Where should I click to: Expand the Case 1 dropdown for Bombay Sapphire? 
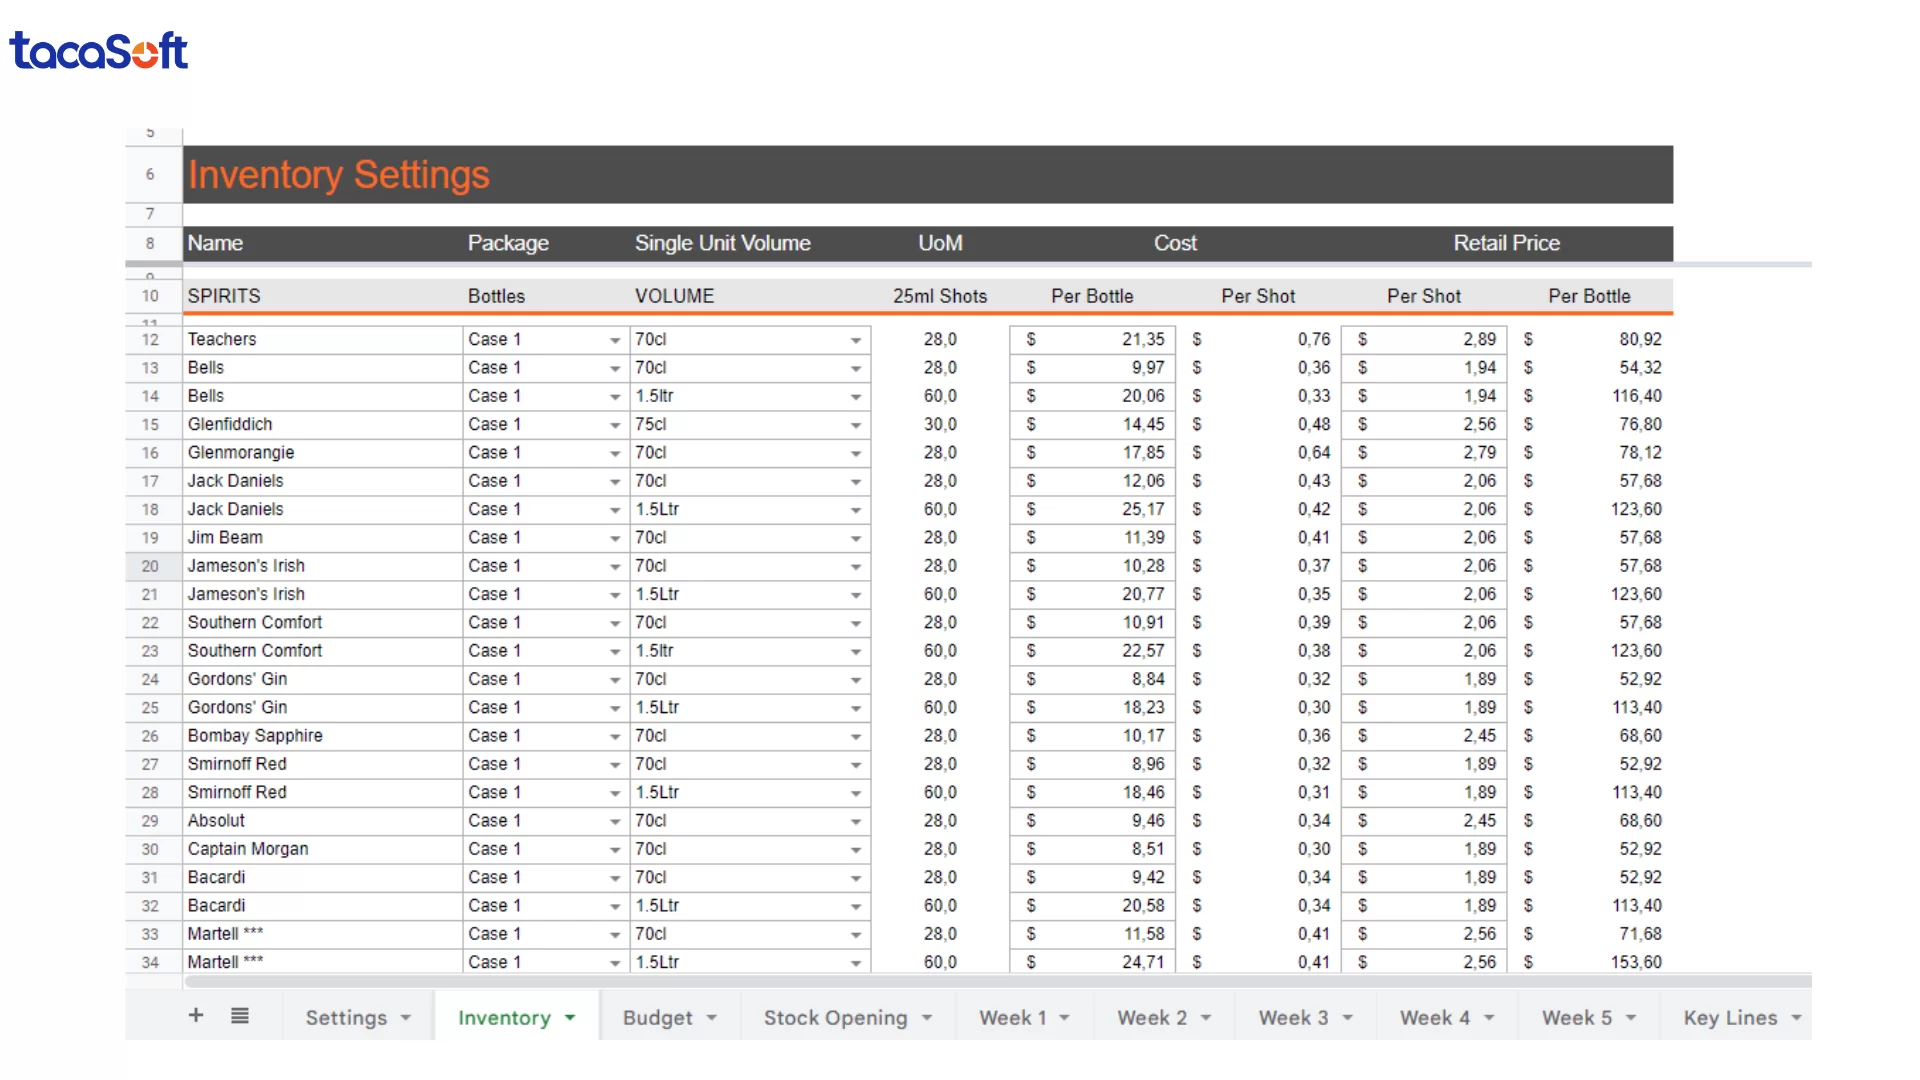click(614, 736)
